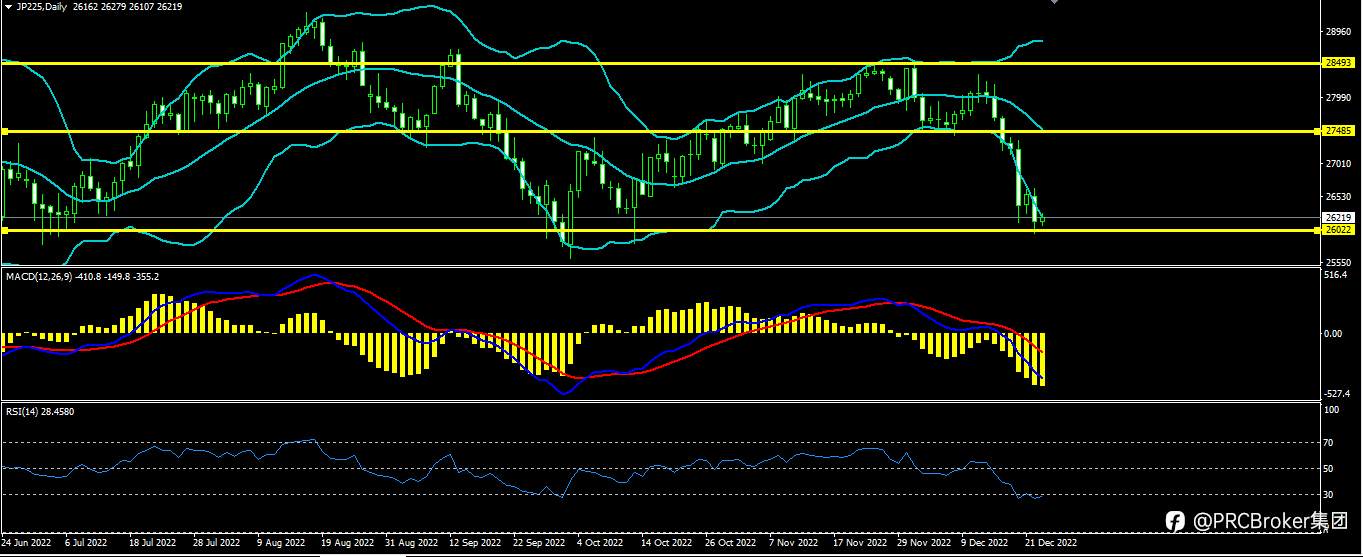The image size is (1363, 557).
Task: Click the 7 Nov 2022 date label
Action: click(x=794, y=543)
